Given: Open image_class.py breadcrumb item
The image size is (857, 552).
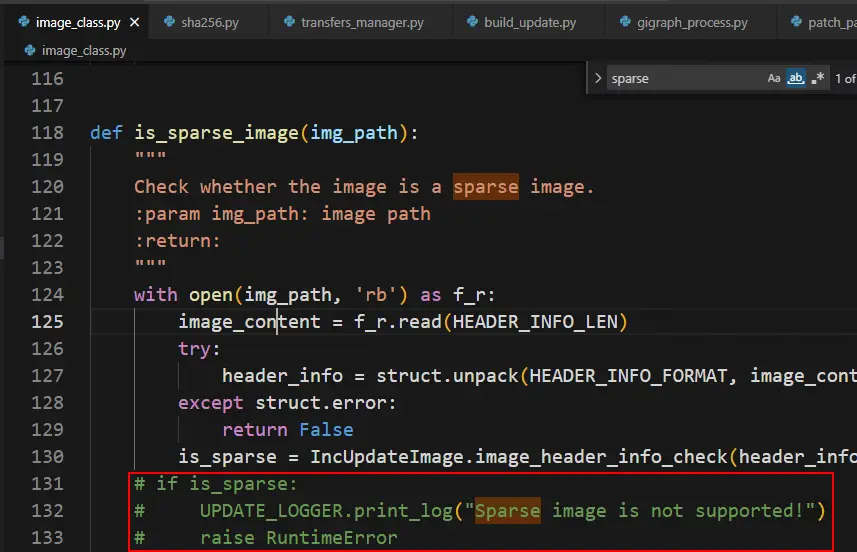Looking at the screenshot, I should pos(84,51).
